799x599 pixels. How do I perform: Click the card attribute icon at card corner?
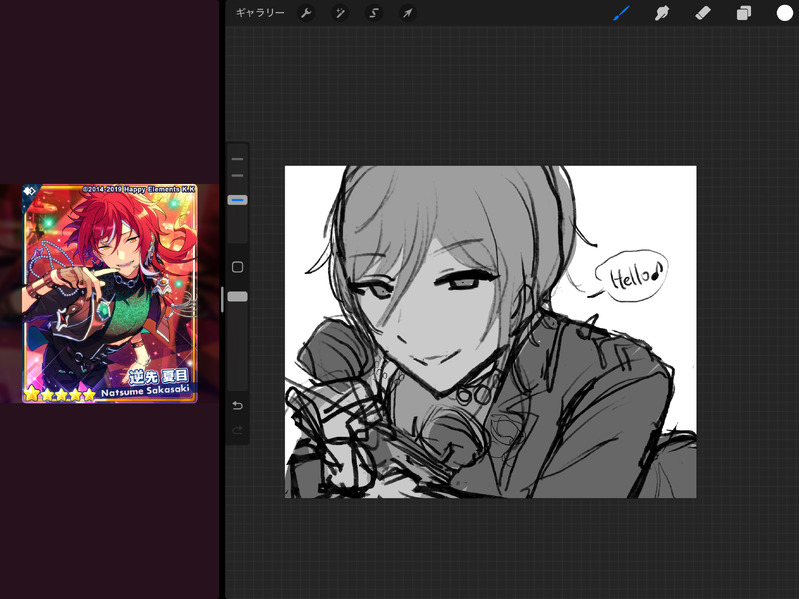[30, 191]
